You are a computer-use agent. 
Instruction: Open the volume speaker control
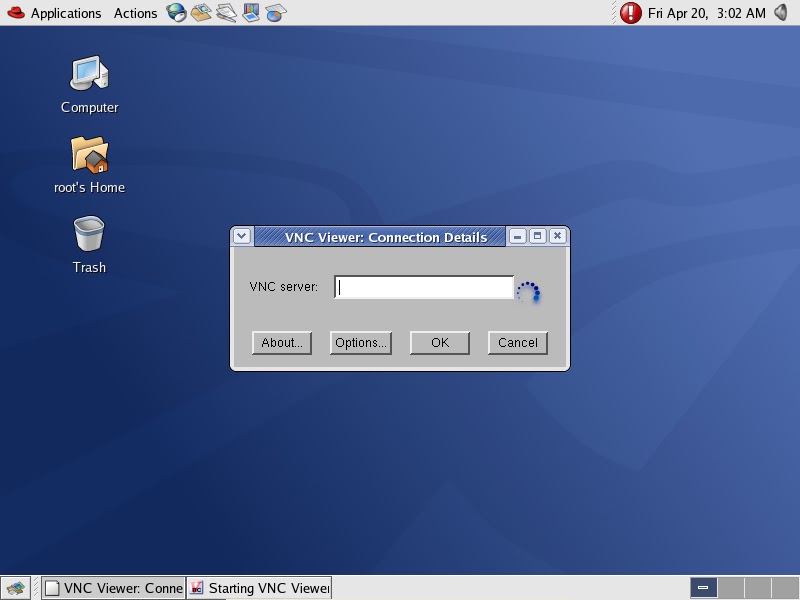click(x=781, y=12)
